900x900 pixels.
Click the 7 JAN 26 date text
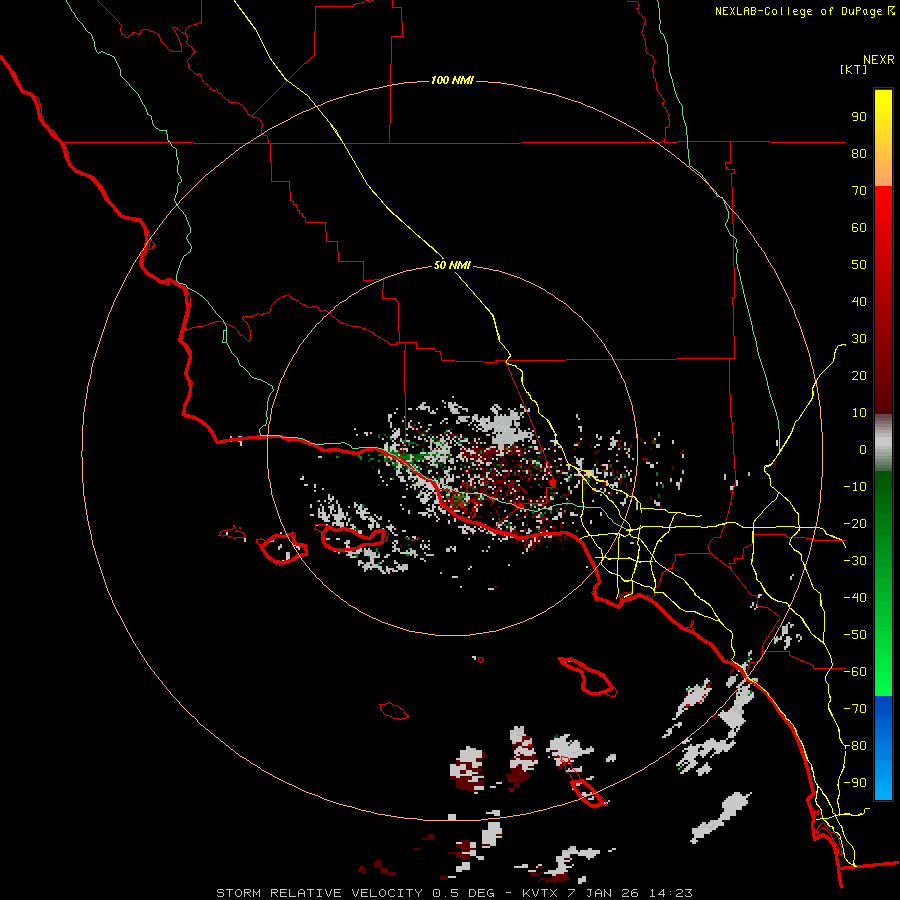tap(604, 893)
